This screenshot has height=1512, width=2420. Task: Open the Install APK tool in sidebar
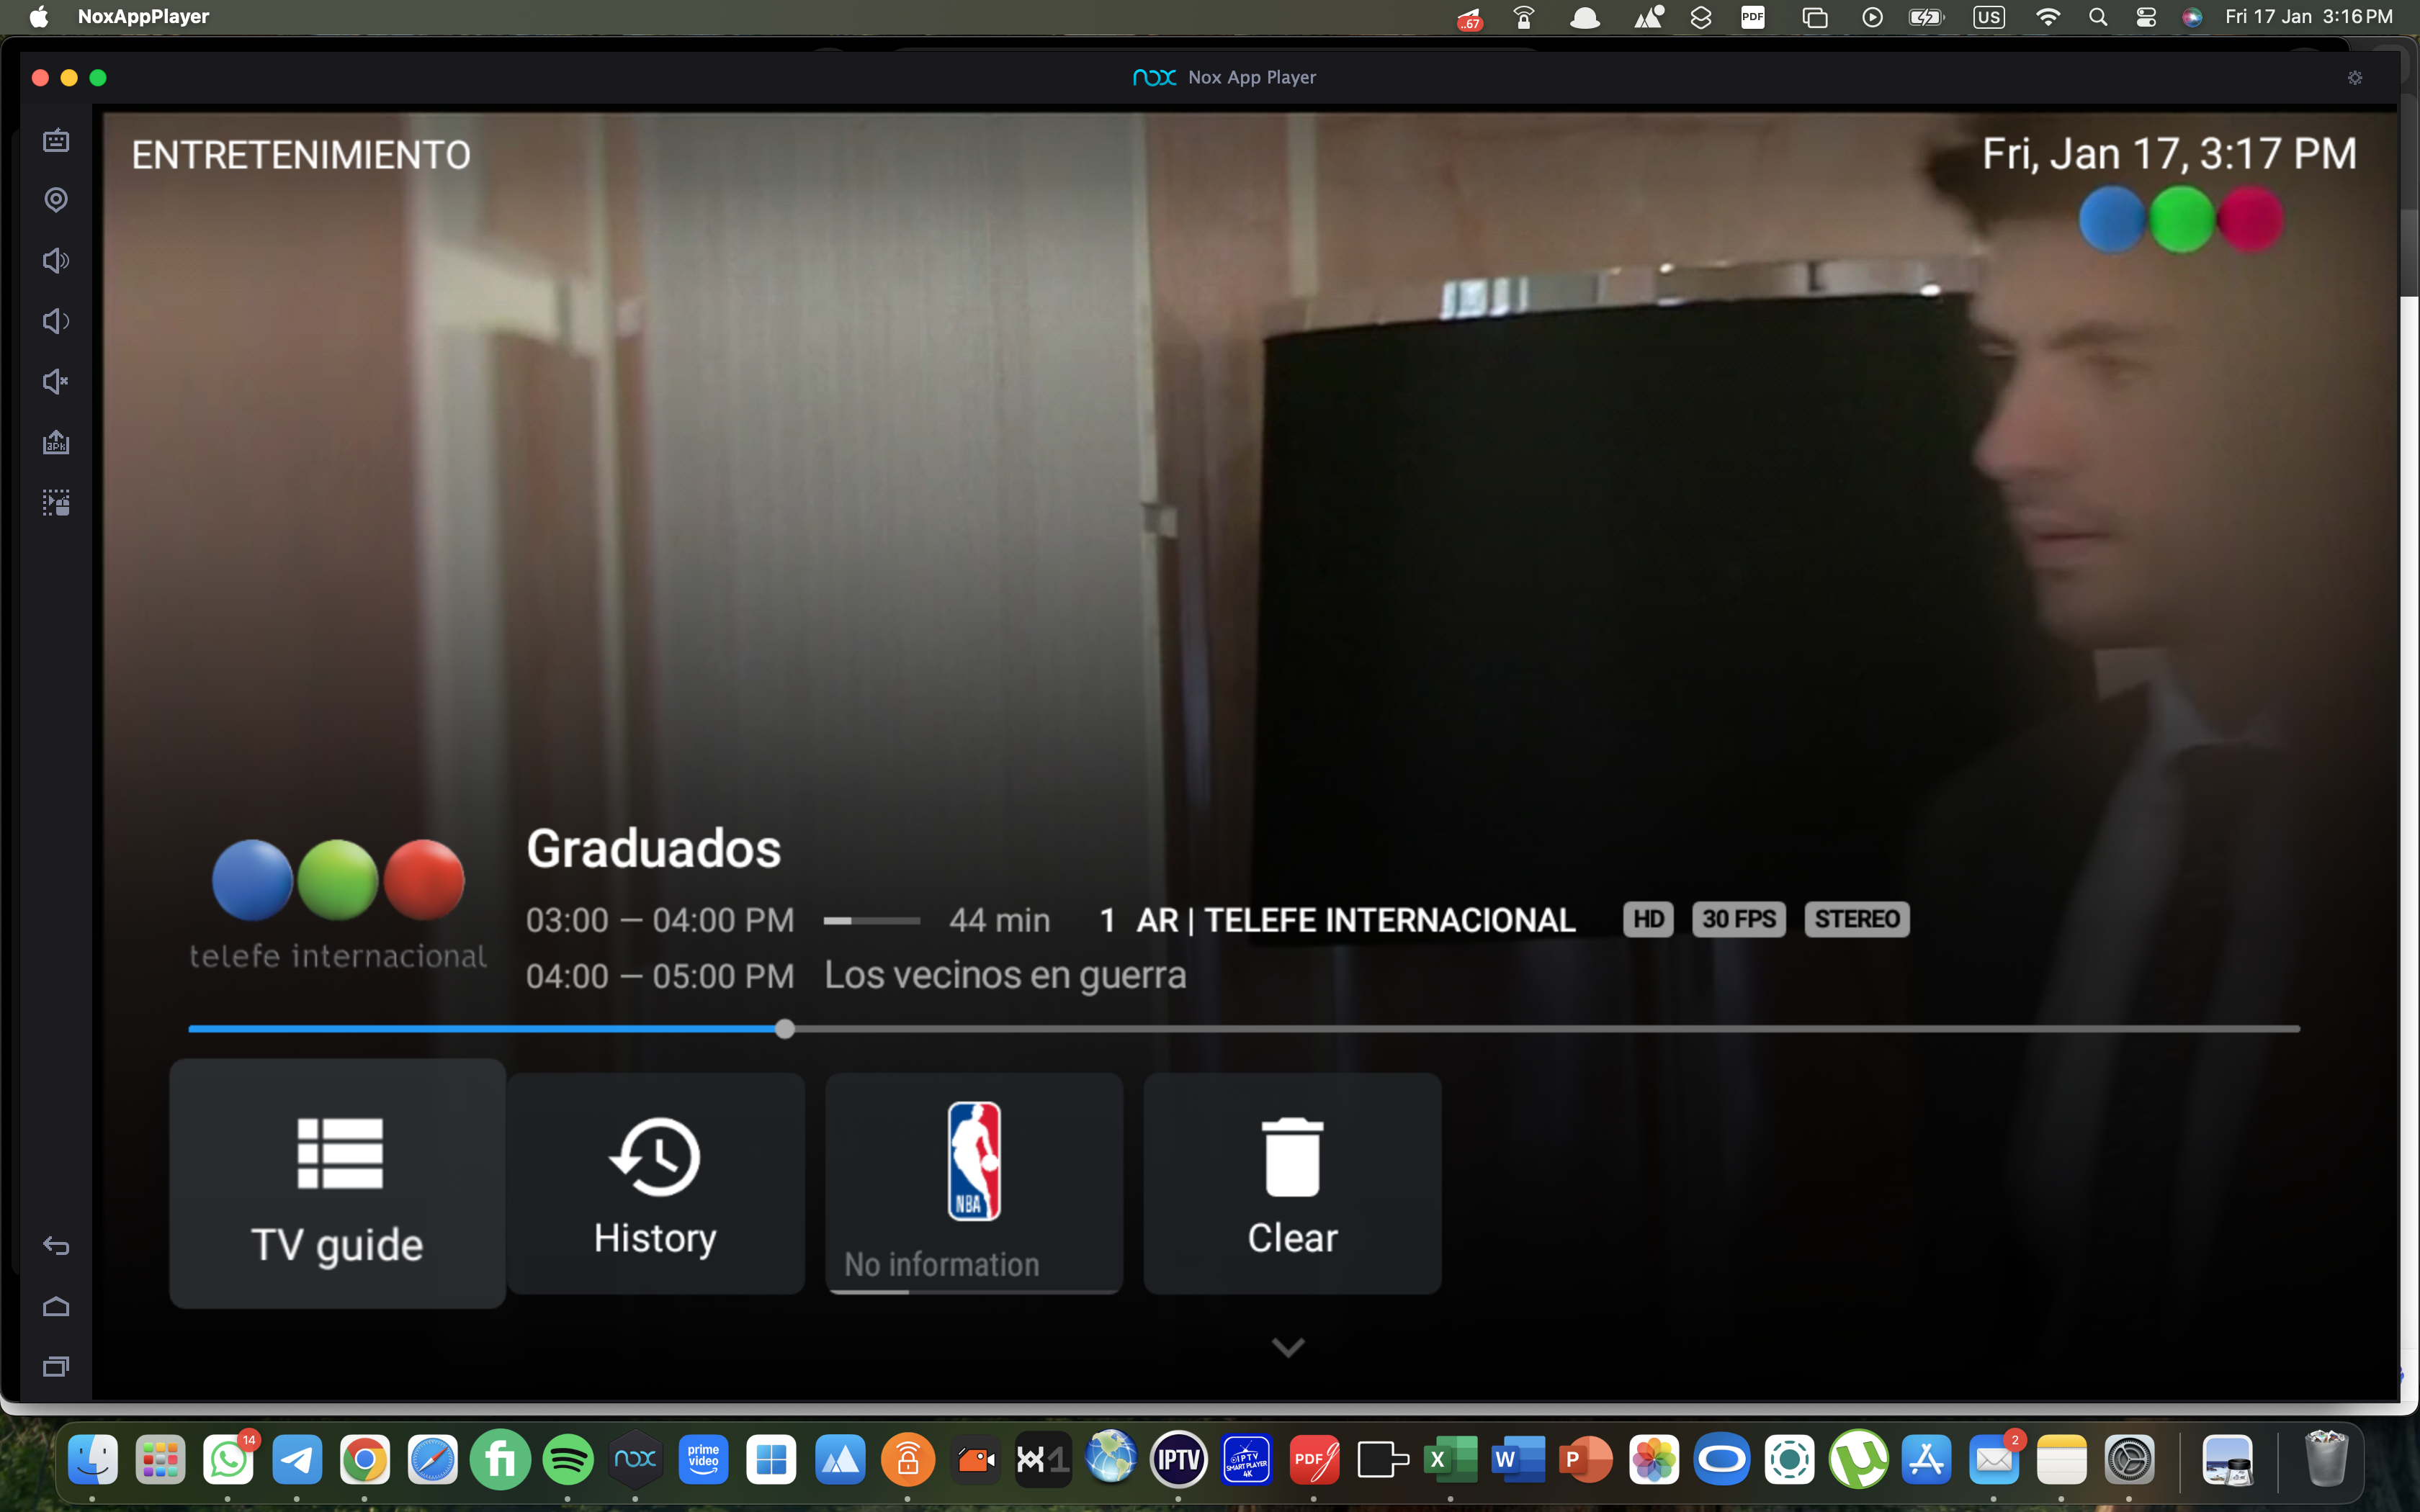[56, 442]
